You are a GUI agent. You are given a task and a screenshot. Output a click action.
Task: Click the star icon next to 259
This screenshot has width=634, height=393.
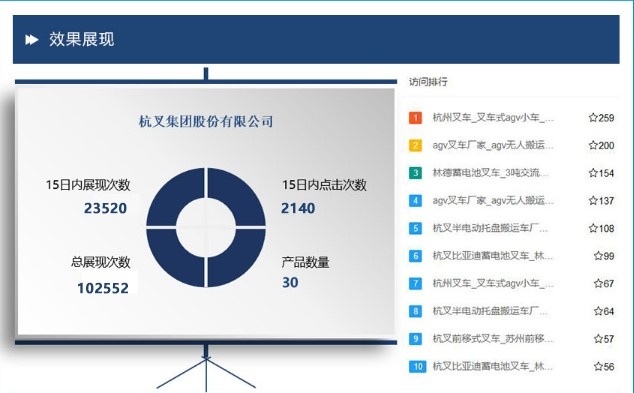tap(593, 118)
